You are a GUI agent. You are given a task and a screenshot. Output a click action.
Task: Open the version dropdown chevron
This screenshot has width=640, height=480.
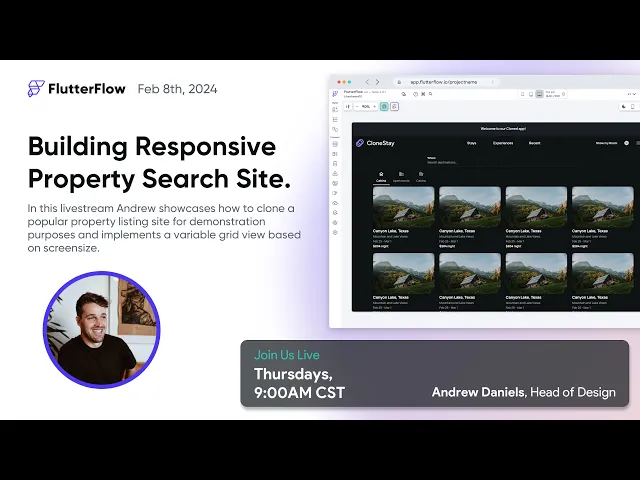coord(632,94)
